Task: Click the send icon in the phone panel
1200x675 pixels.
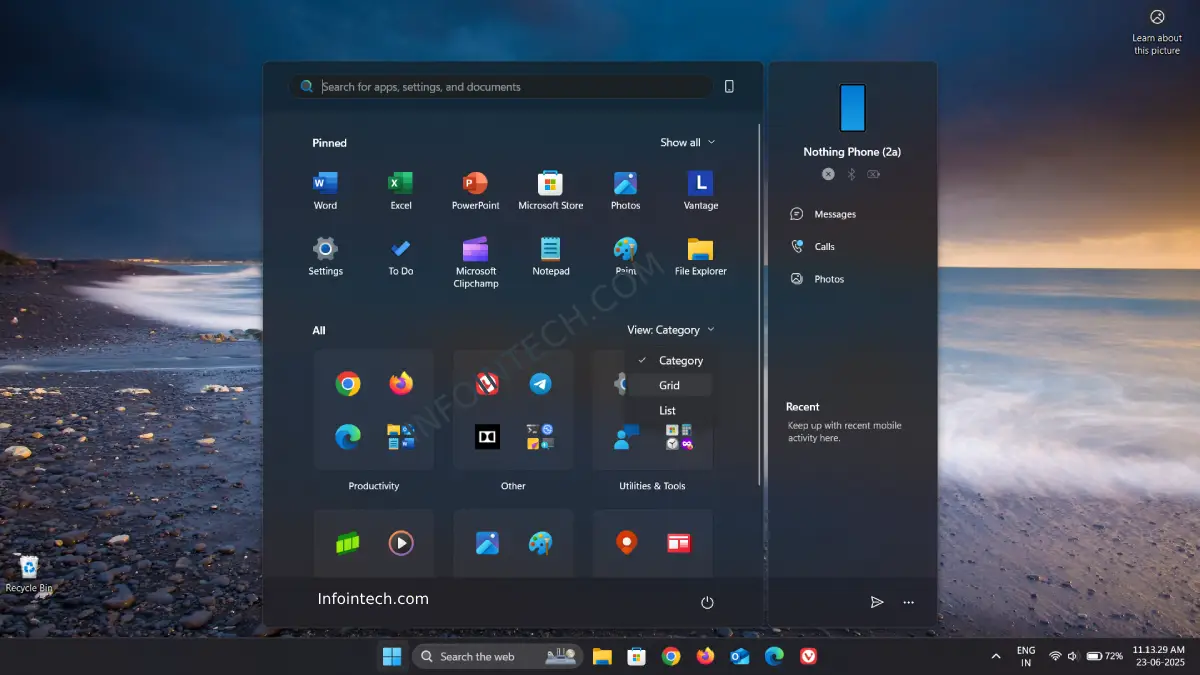Action: (x=877, y=602)
